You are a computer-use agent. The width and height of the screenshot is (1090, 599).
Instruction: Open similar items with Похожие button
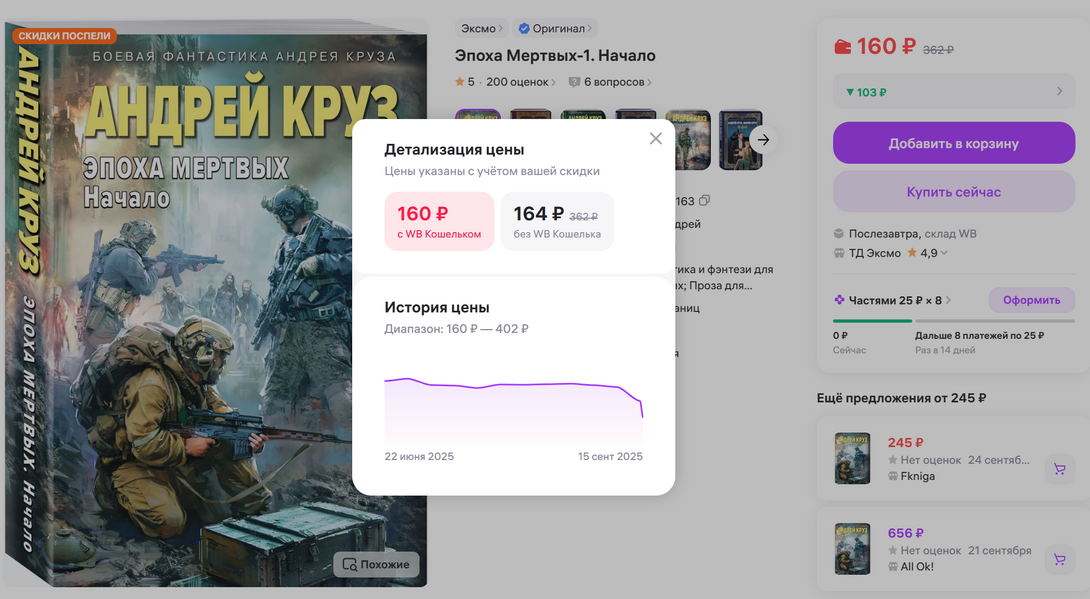tap(376, 564)
